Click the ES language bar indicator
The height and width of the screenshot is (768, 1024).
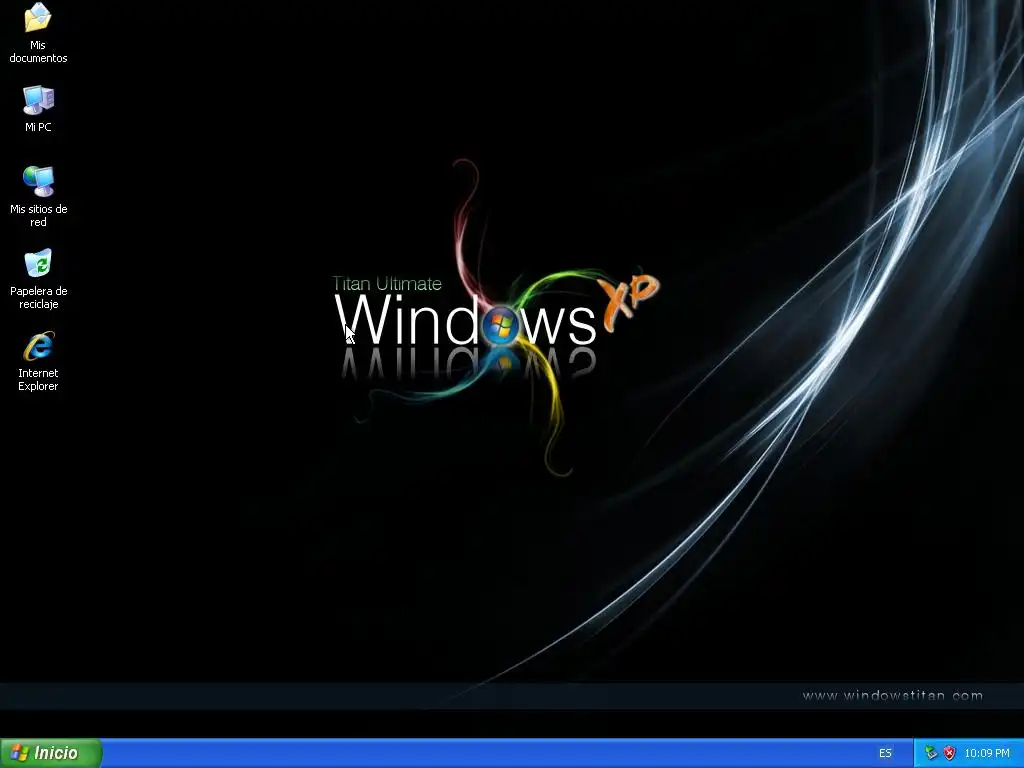(885, 753)
